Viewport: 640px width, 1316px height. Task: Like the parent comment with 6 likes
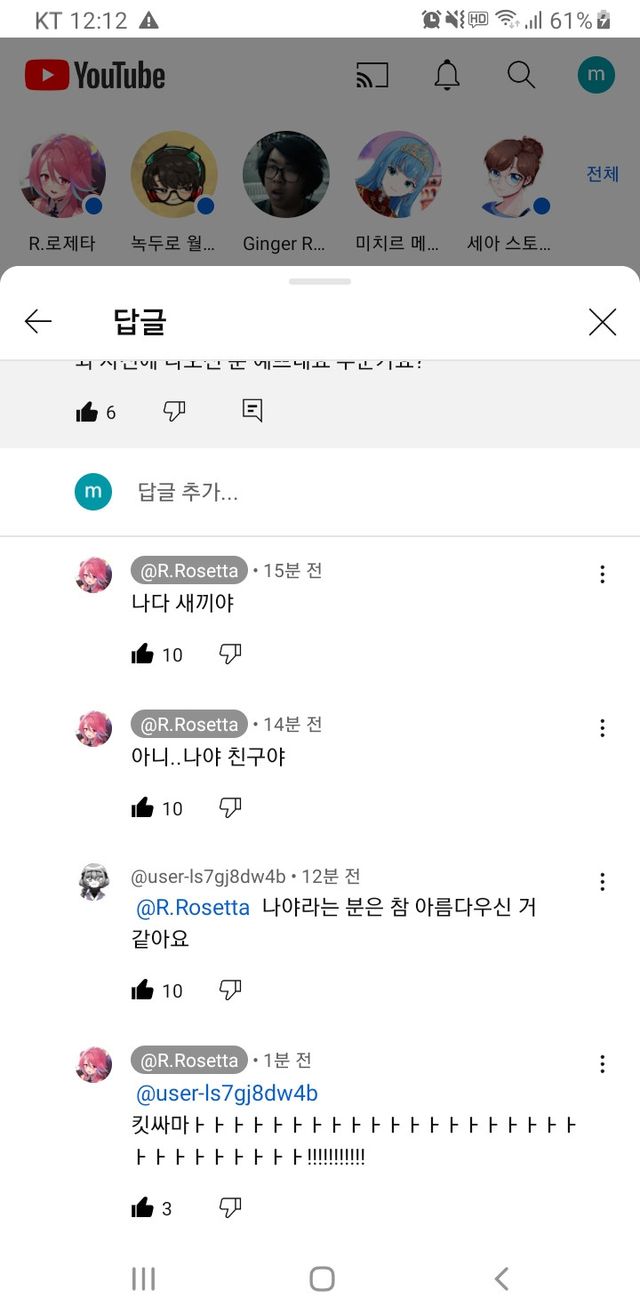(87, 411)
